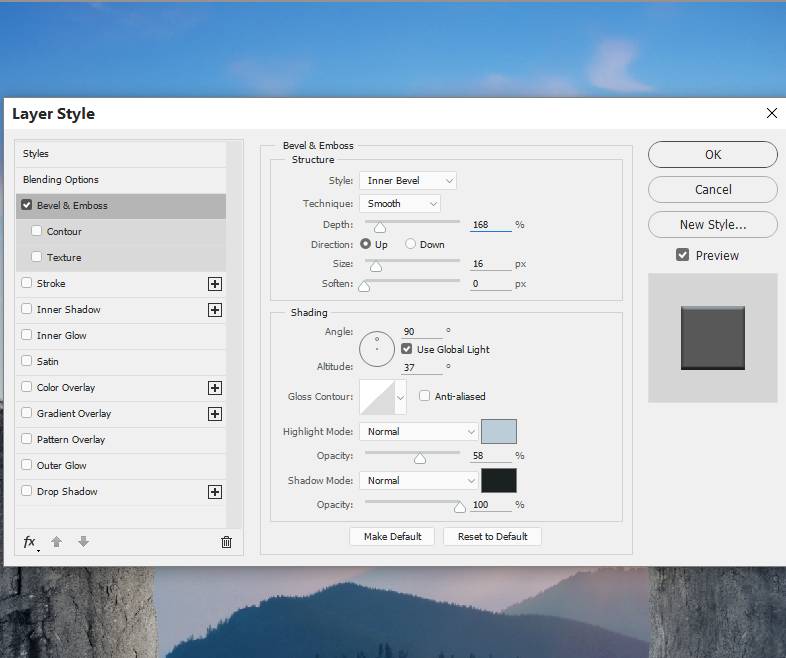Open Blending Options in the list
The width and height of the screenshot is (786, 658).
coord(121,180)
